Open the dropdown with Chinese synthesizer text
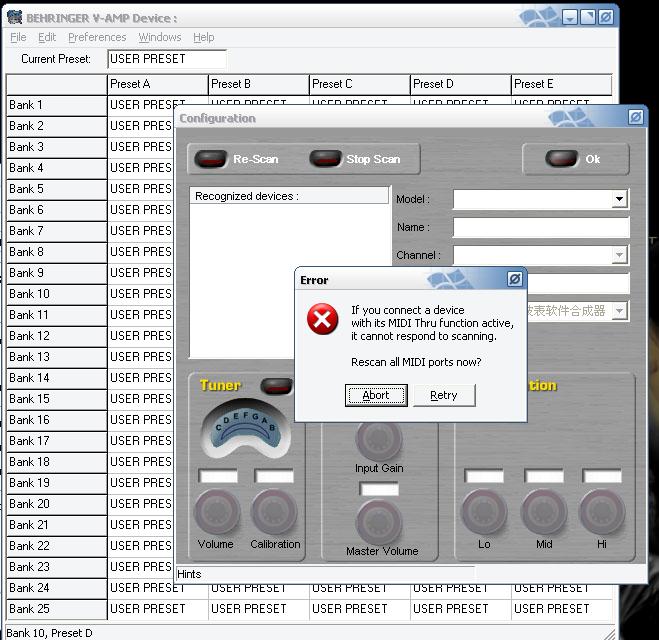659x640 pixels. coord(619,311)
